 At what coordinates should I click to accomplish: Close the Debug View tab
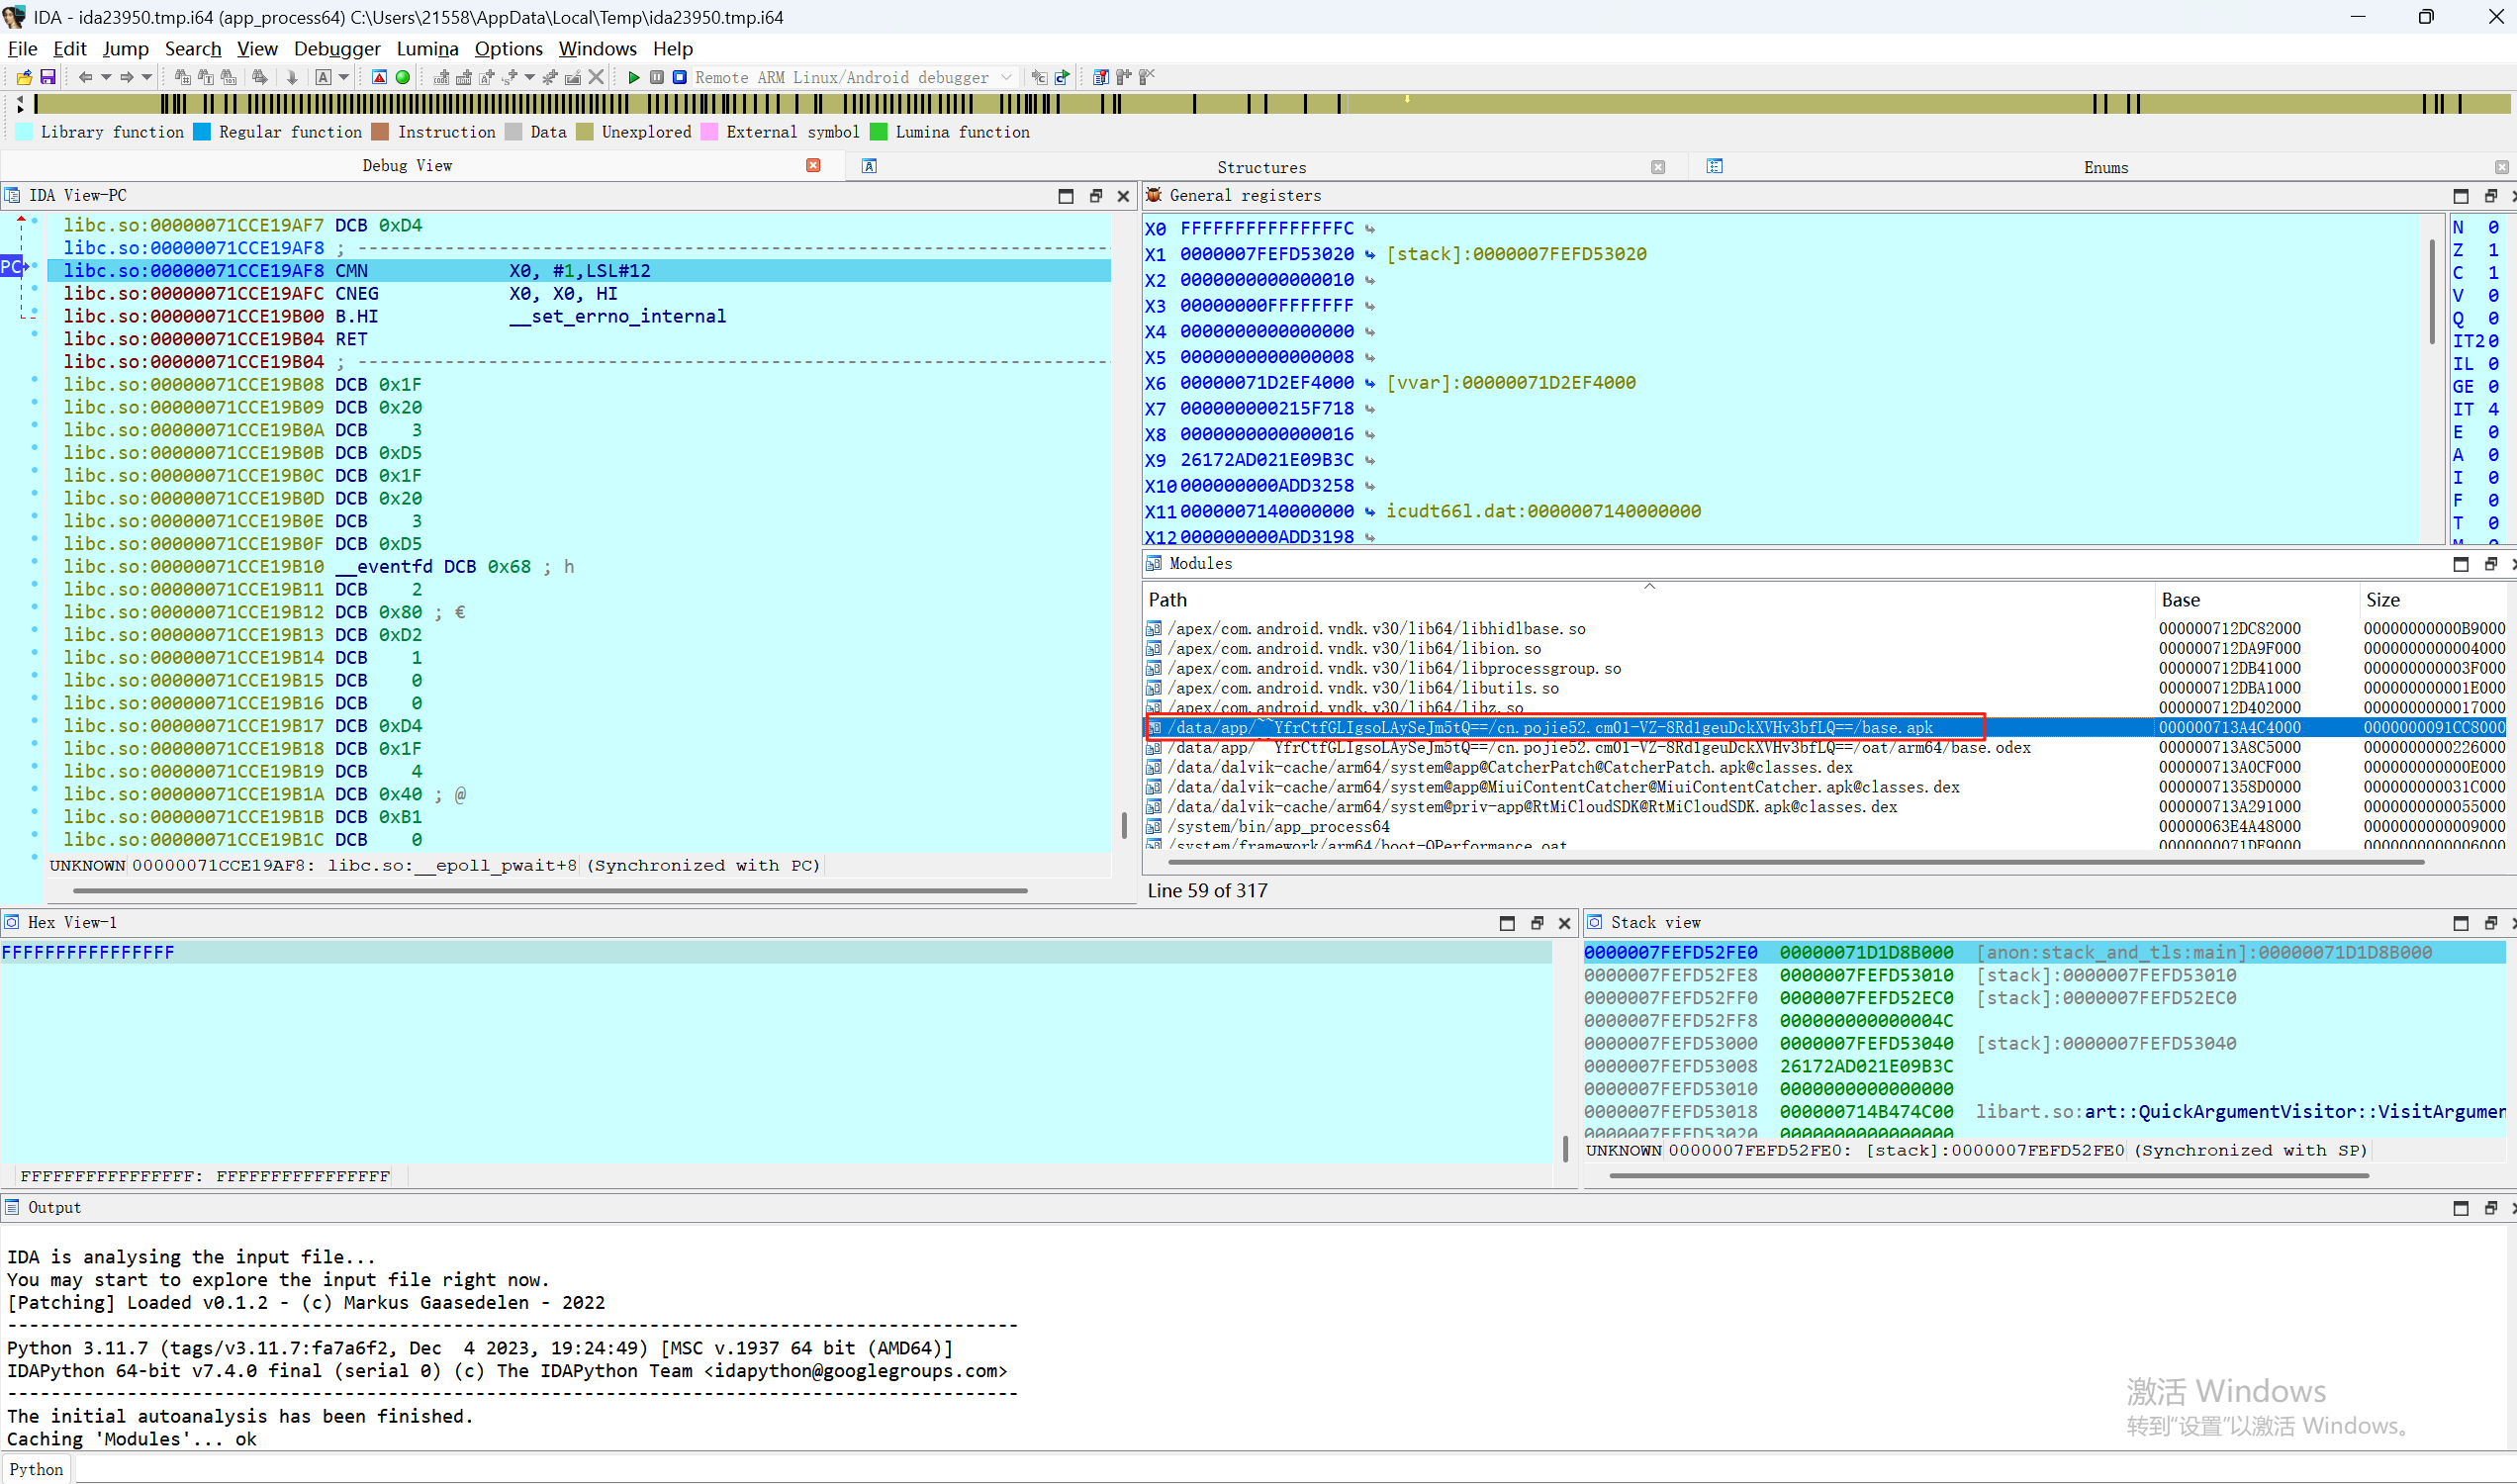pyautogui.click(x=813, y=165)
